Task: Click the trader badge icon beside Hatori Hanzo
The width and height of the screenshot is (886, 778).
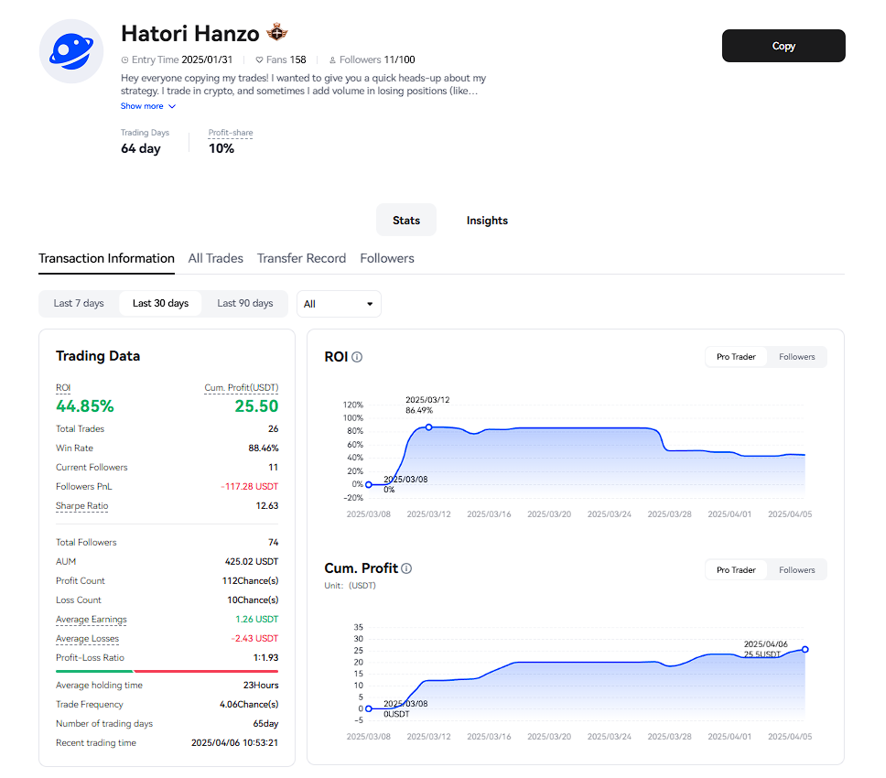Action: click(x=277, y=34)
